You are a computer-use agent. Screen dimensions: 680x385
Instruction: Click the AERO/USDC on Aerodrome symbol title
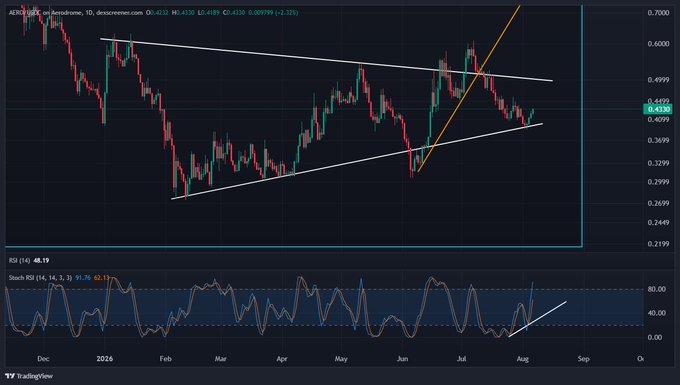tap(46, 13)
